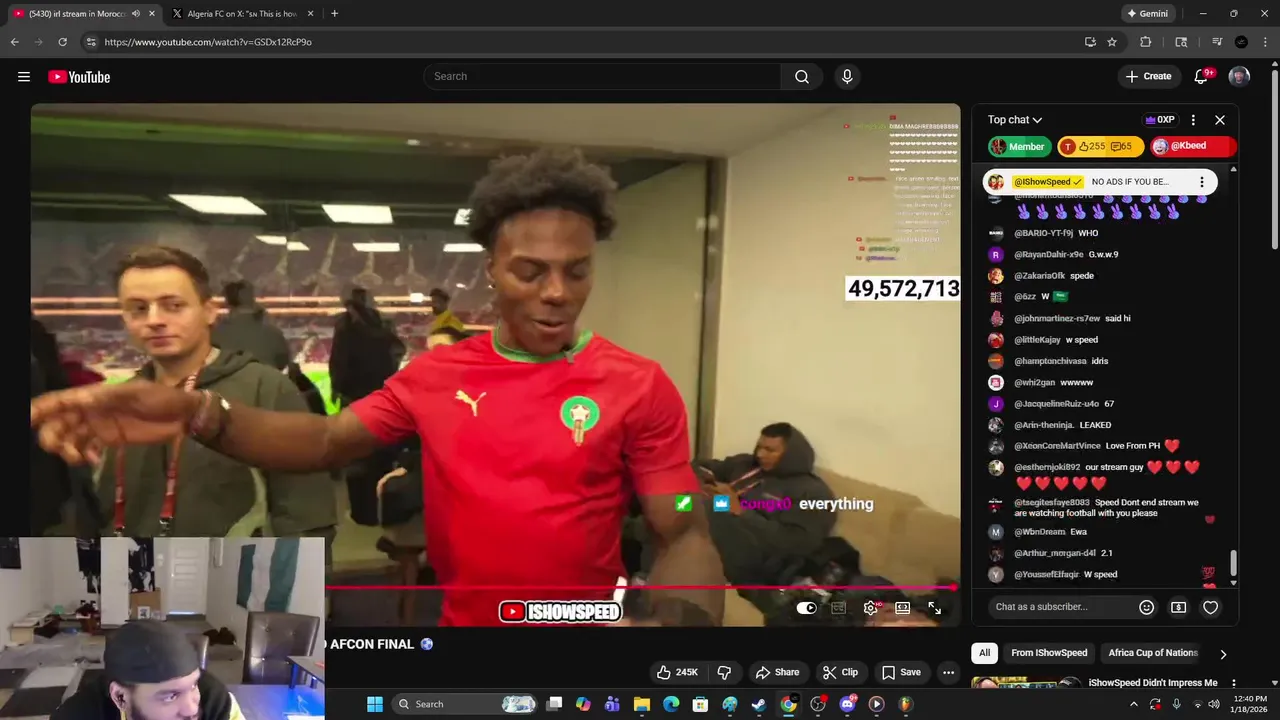The height and width of the screenshot is (720, 1280).
Task: Open the YouTube account avatar menu
Action: click(x=1239, y=76)
